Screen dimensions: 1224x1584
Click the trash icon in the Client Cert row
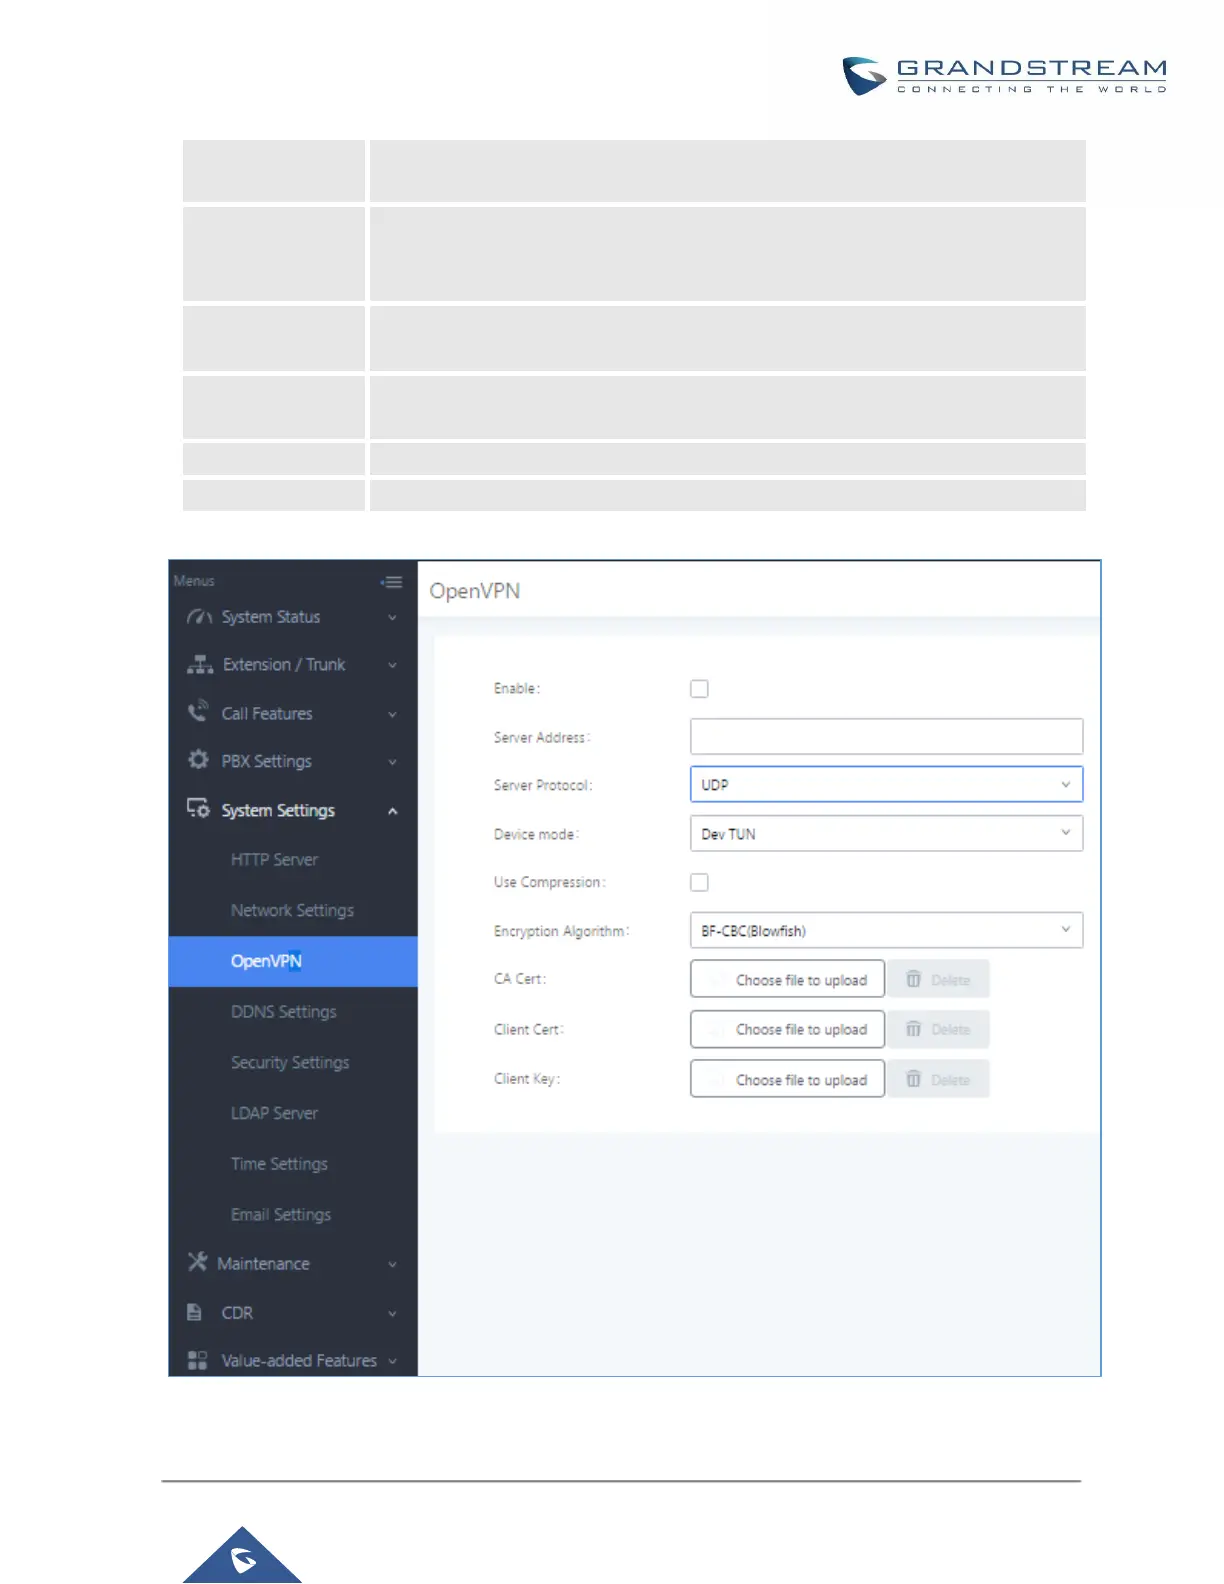(x=913, y=1029)
